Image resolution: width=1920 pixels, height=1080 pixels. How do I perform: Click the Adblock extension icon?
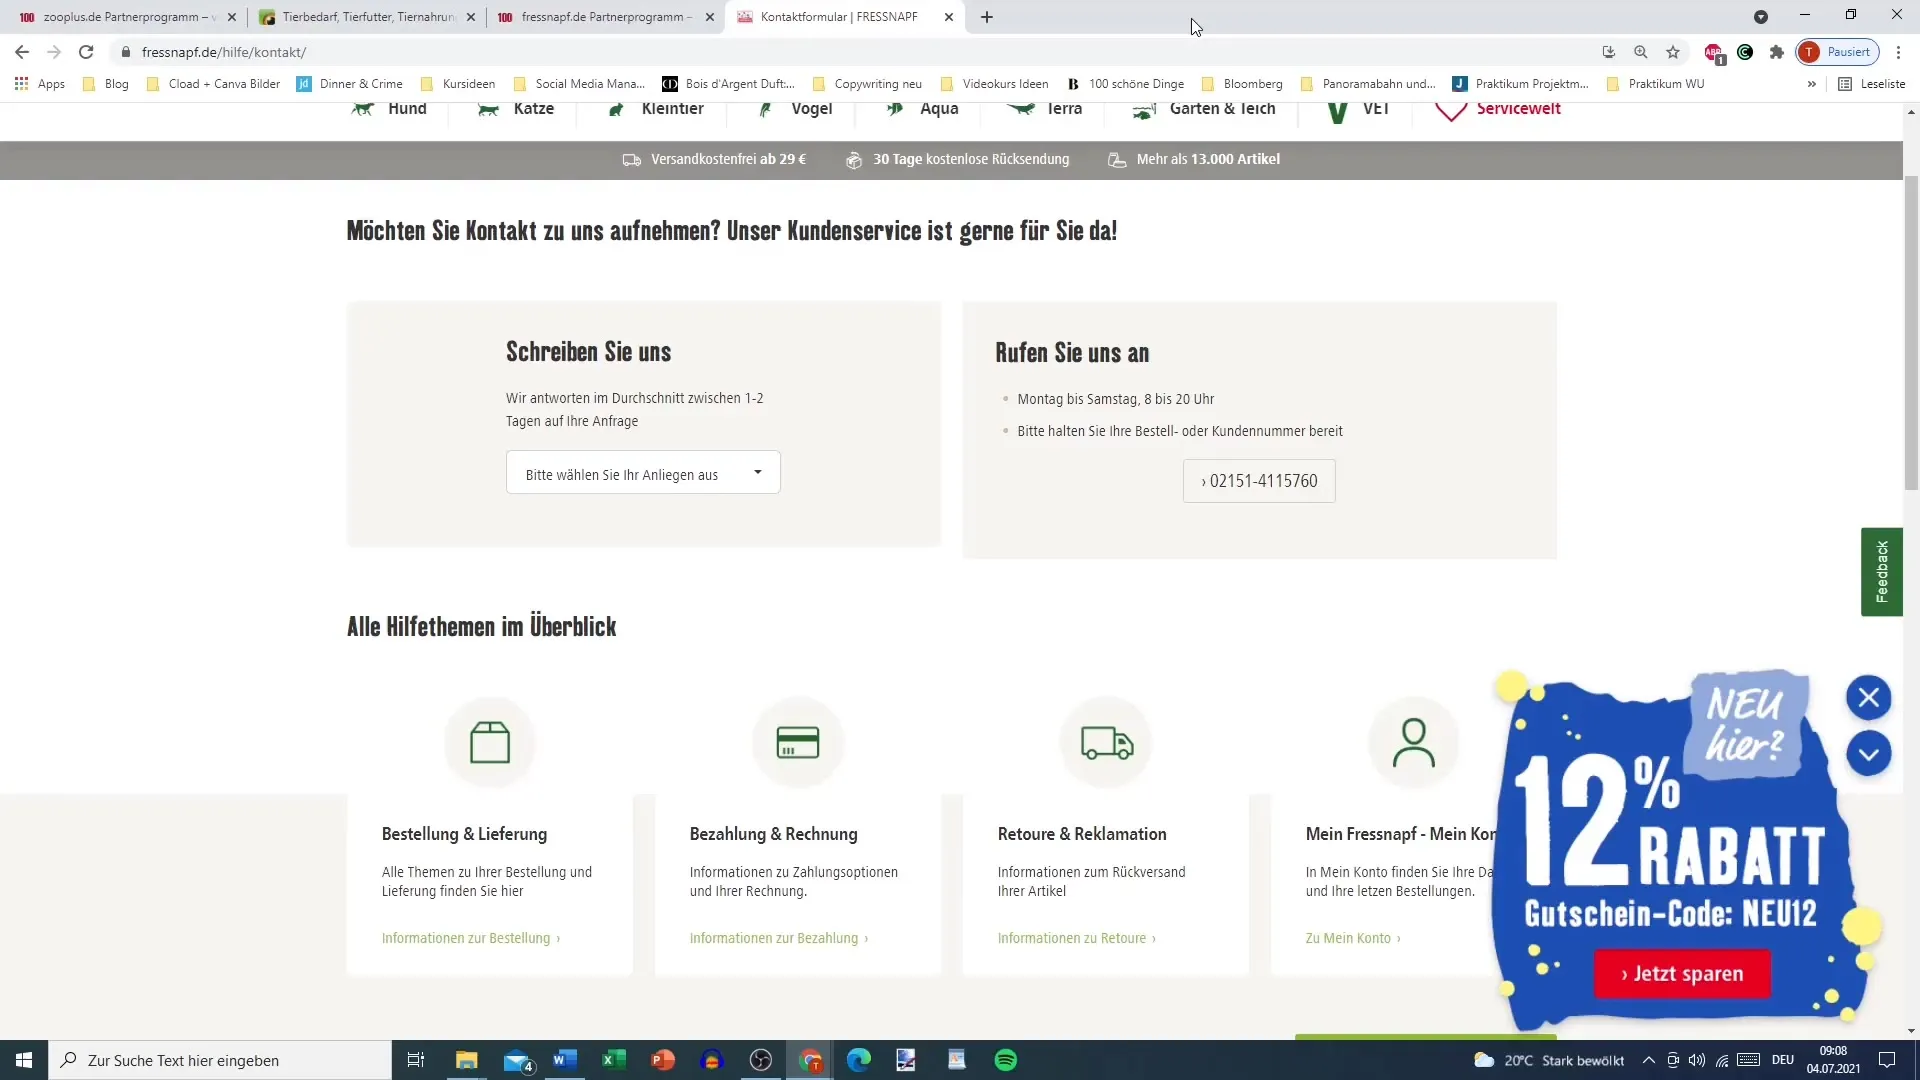tap(1714, 53)
